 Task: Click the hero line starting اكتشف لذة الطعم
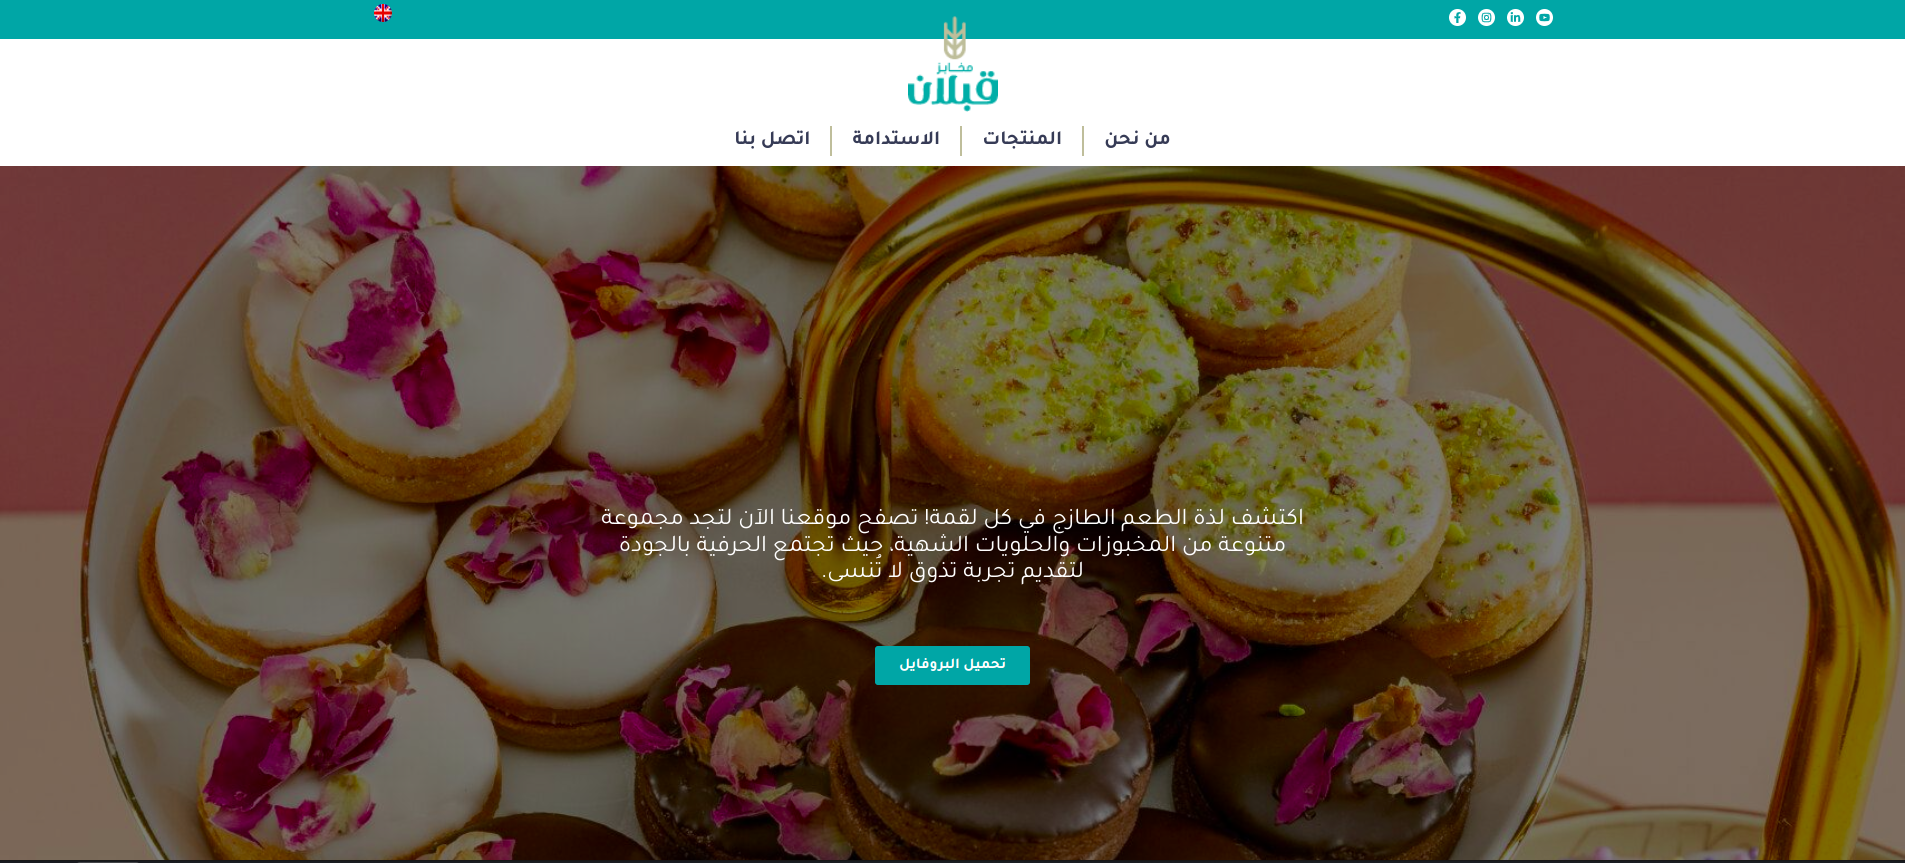[952, 518]
